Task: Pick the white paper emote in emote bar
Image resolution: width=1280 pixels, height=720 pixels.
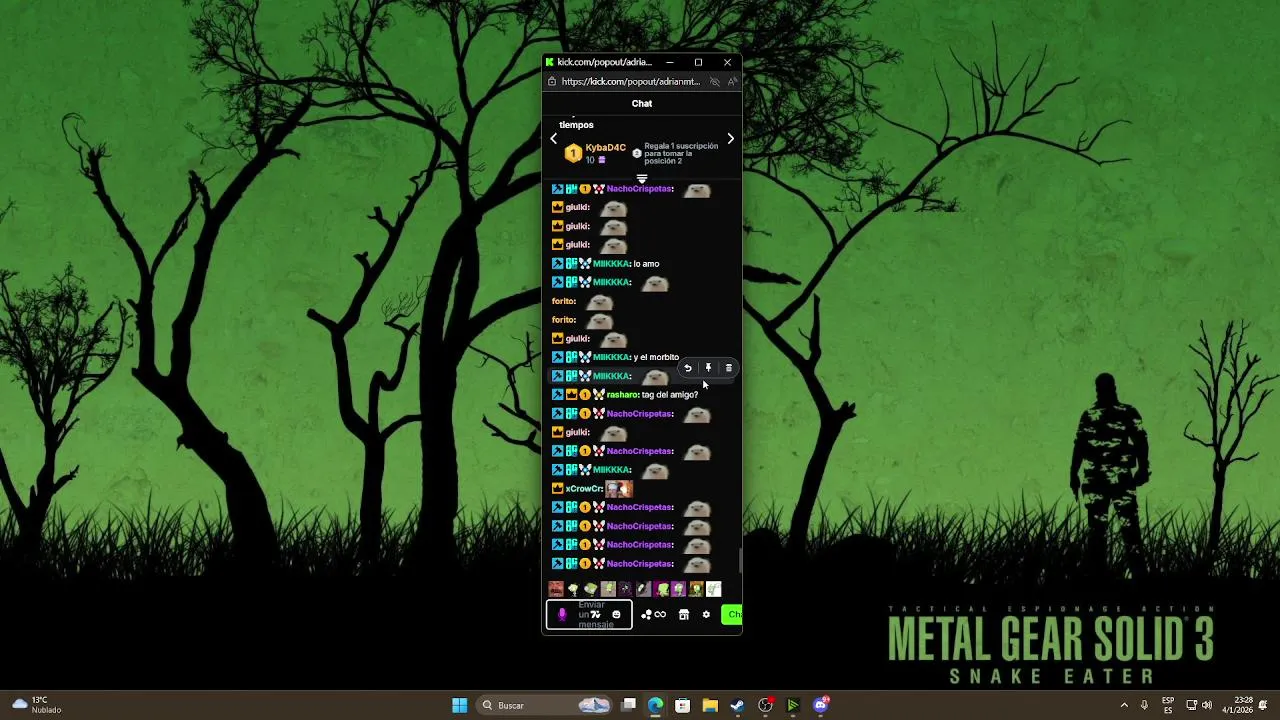Action: 714,589
